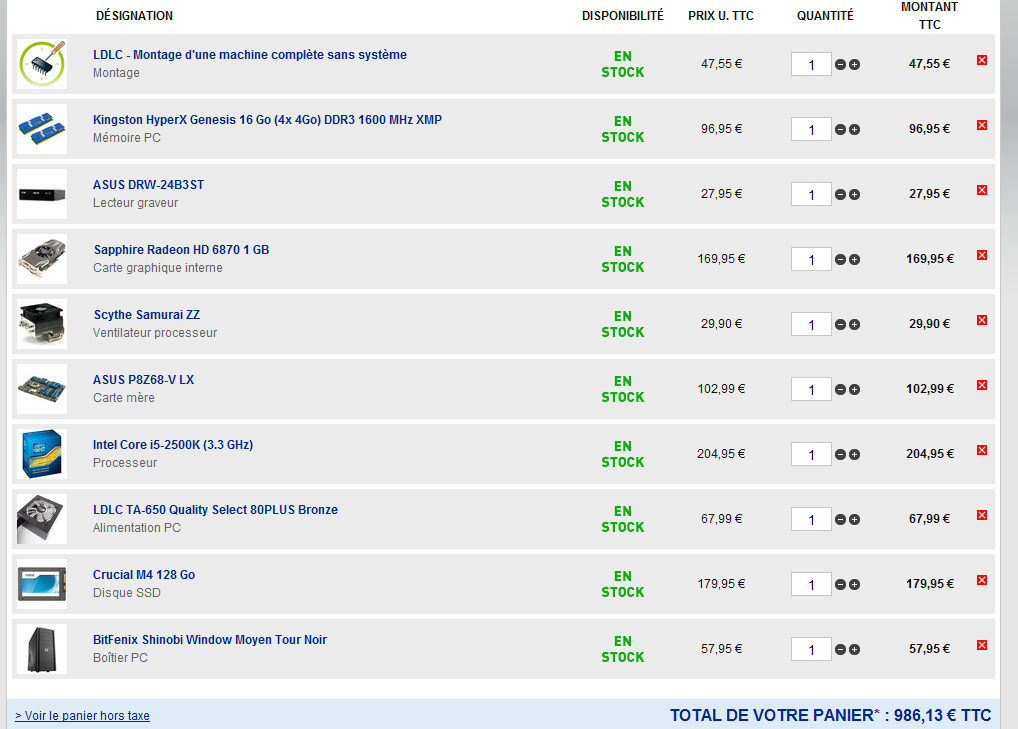Click the LDLC Montage chip thumbnail
Screen dimensions: 1018x729
(42, 64)
